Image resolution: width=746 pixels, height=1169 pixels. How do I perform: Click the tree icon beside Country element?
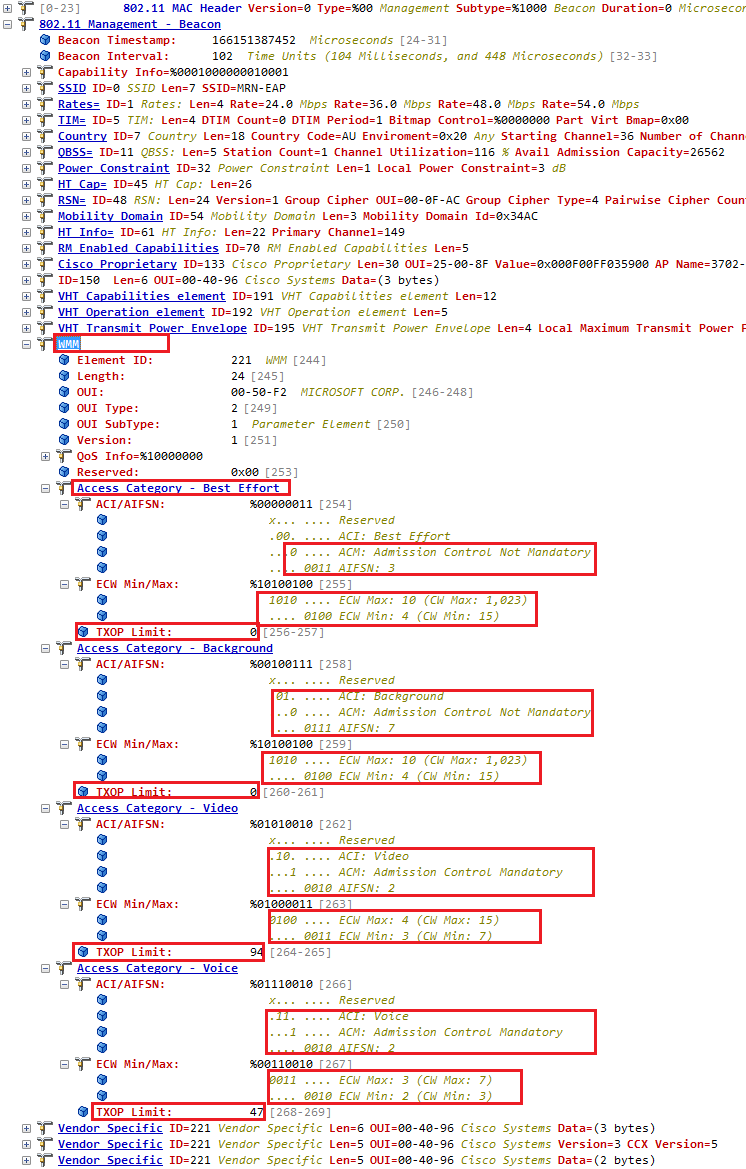tap(45, 136)
